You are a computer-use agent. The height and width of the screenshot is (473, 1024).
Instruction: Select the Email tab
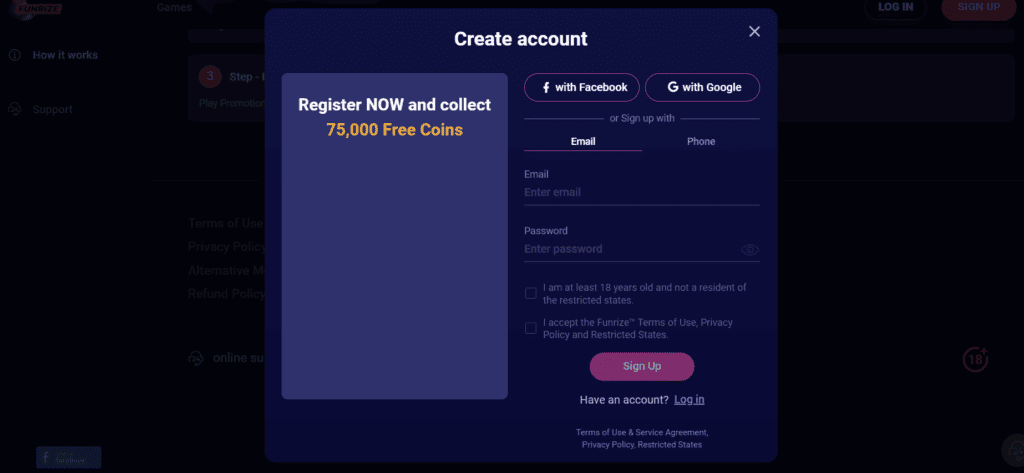click(x=583, y=141)
